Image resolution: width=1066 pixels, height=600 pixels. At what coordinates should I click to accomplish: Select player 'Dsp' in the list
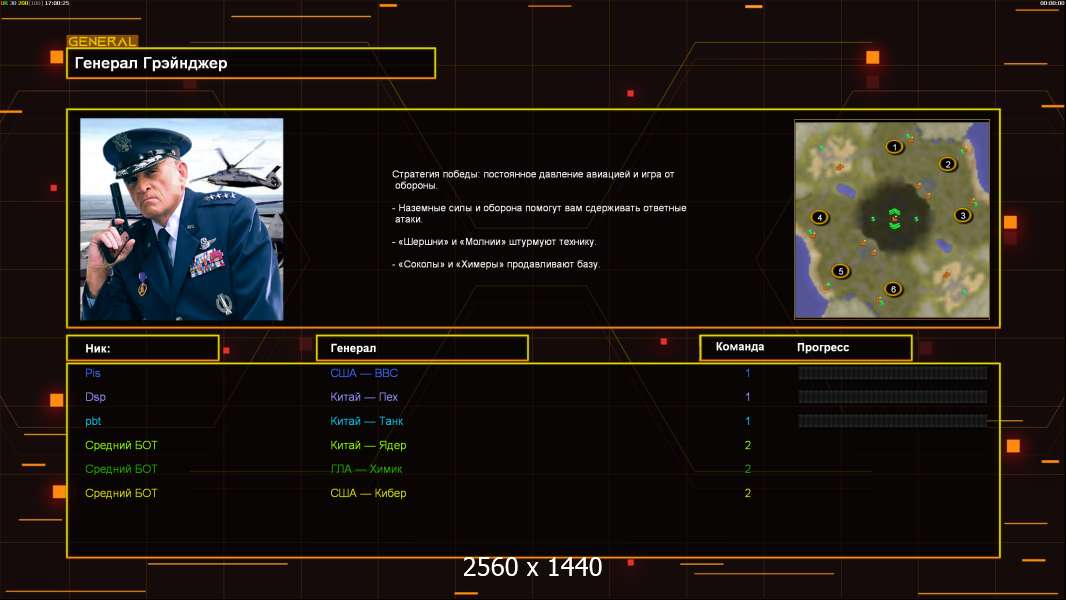[94, 397]
